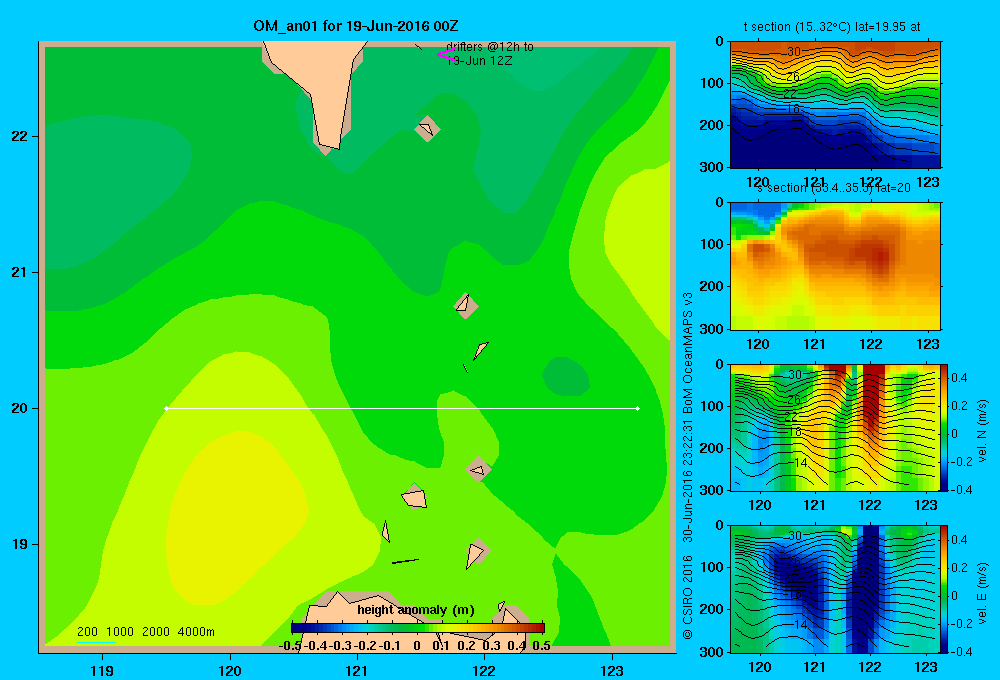Click the '200 1000 2000 4000m' depth legend
The height and width of the screenshot is (680, 1000).
pos(145,632)
